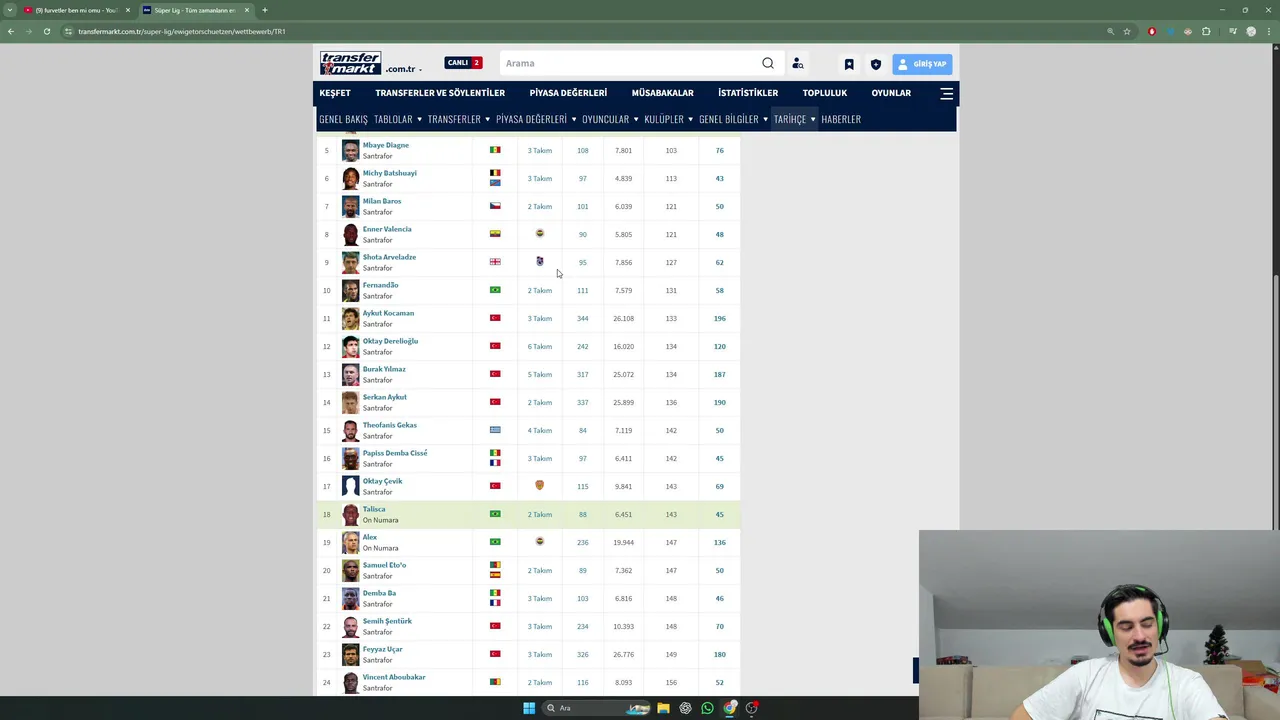Open Burak Yılmaz's player profile link
Image resolution: width=1280 pixels, height=720 pixels.
pos(384,369)
